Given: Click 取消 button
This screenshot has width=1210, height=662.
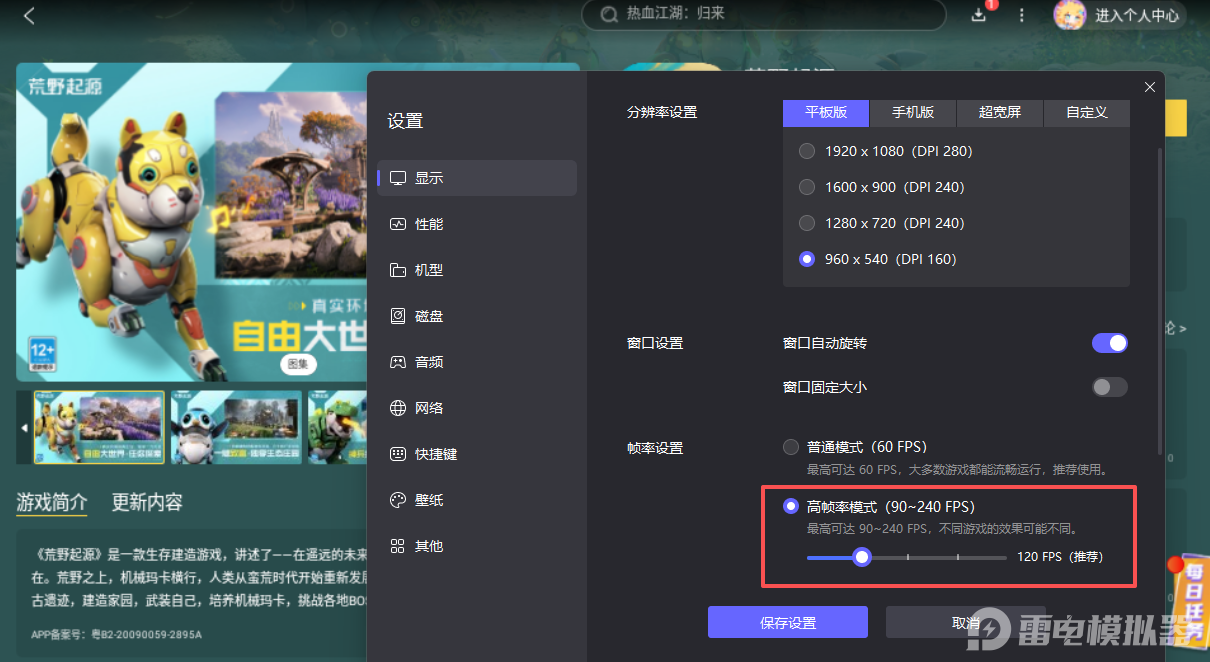Looking at the screenshot, I should coord(966,622).
